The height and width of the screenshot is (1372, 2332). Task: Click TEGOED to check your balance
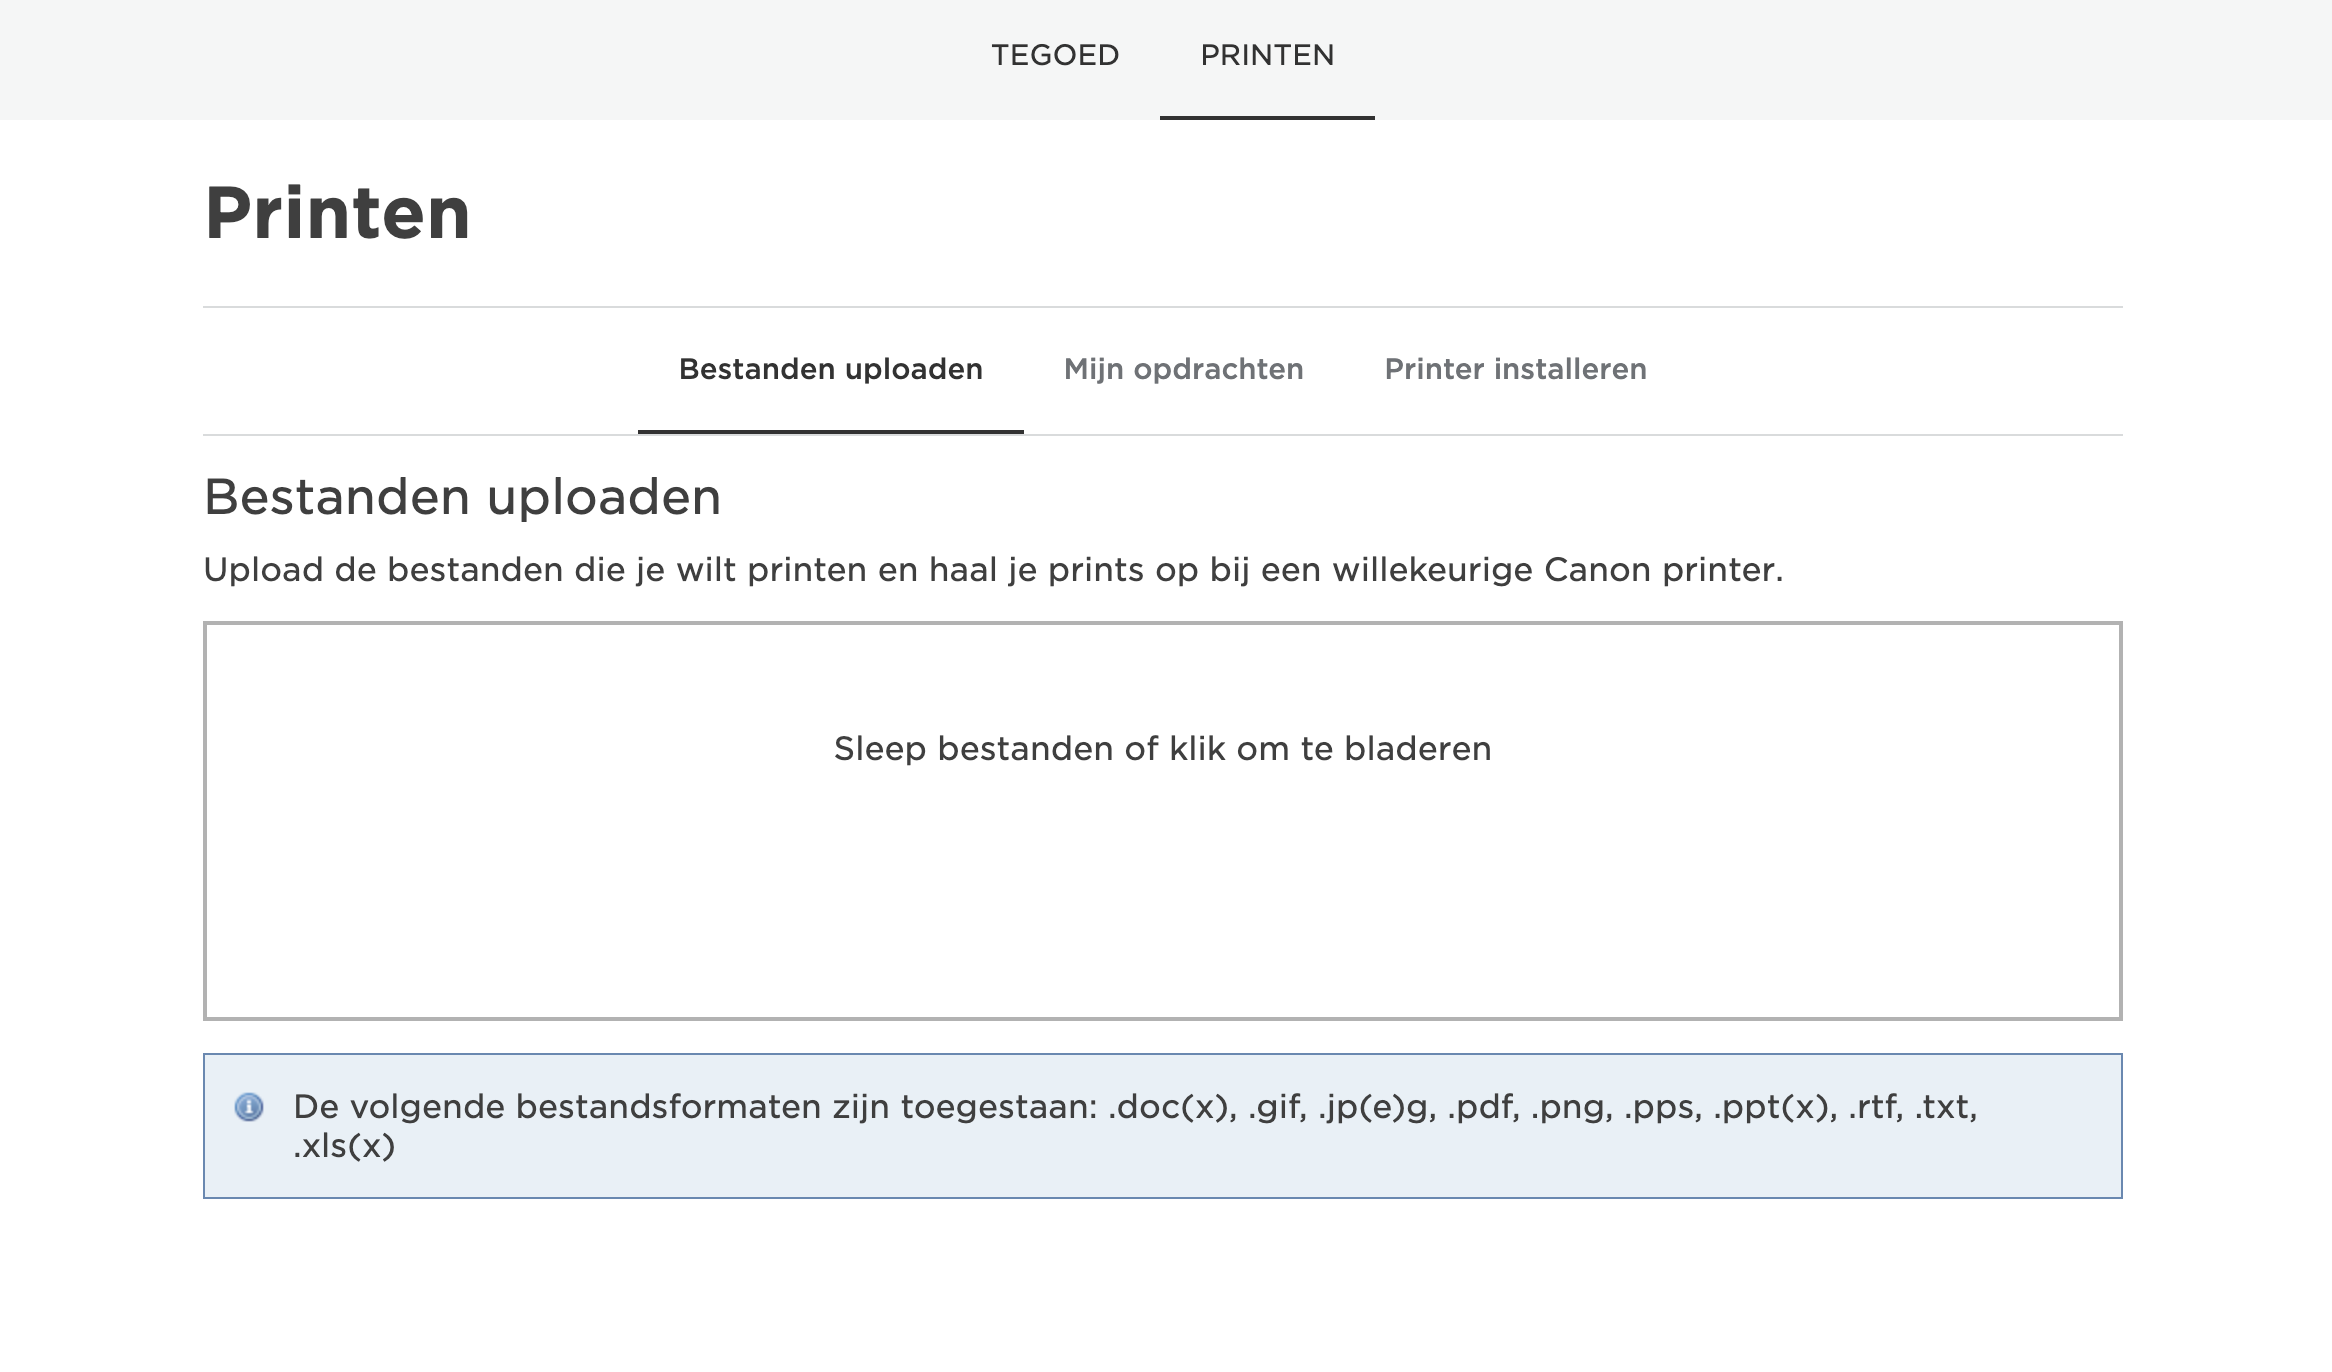pyautogui.click(x=1054, y=55)
